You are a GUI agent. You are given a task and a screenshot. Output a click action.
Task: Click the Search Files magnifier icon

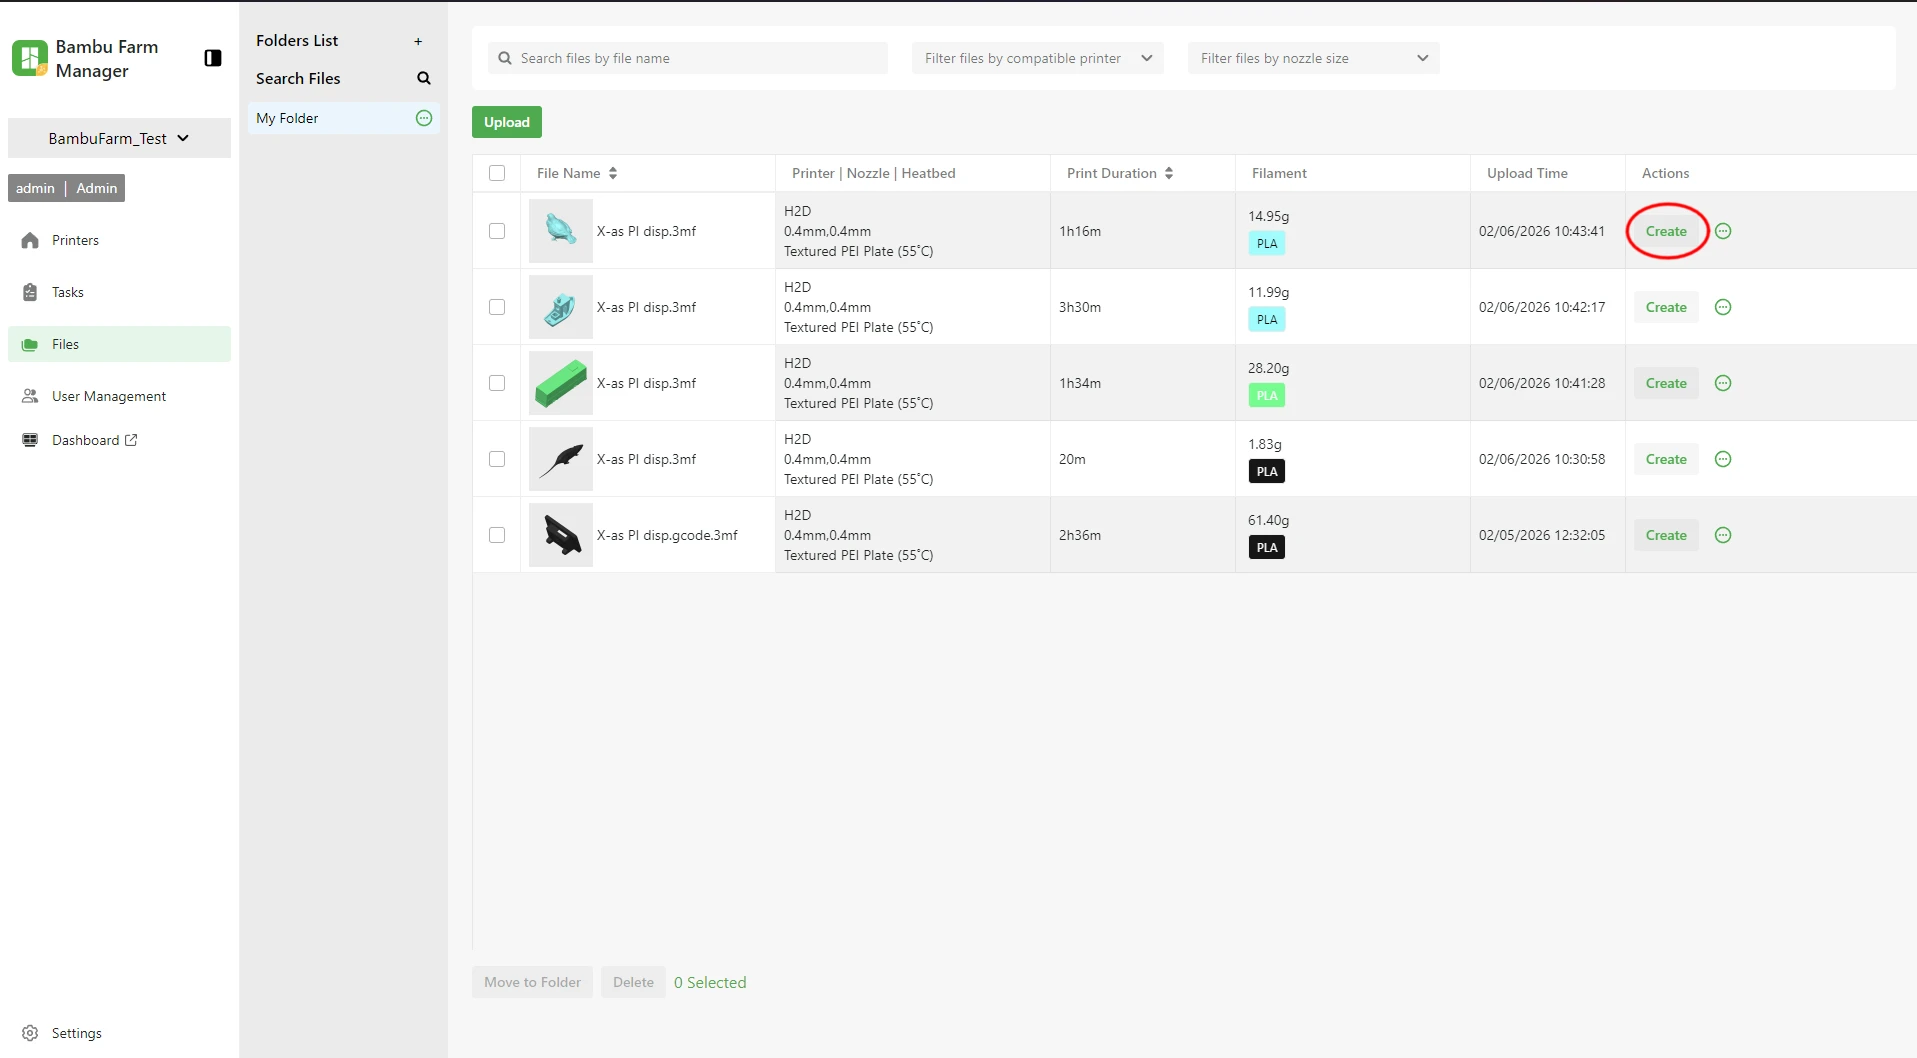coord(423,78)
